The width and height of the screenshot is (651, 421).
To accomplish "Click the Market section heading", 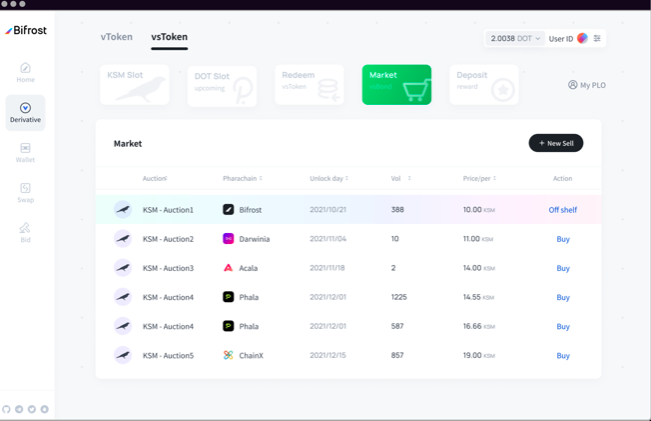I will point(128,143).
